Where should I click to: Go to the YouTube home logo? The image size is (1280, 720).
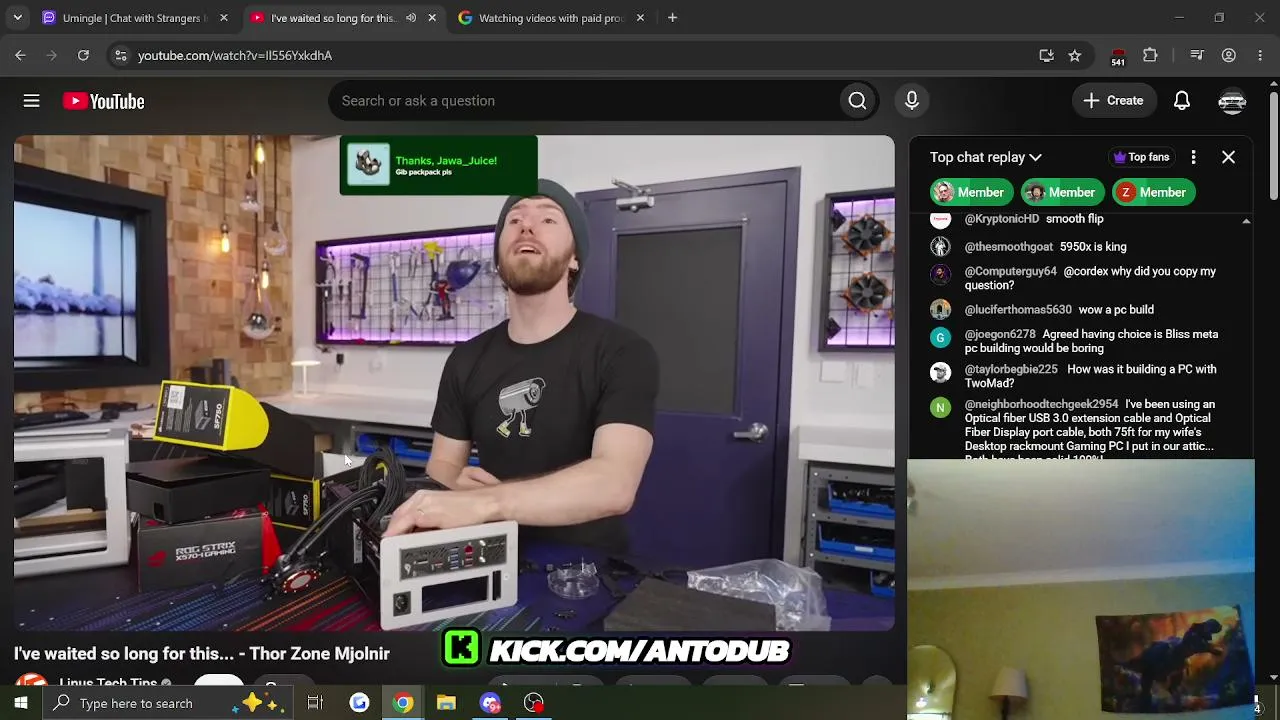coord(104,101)
